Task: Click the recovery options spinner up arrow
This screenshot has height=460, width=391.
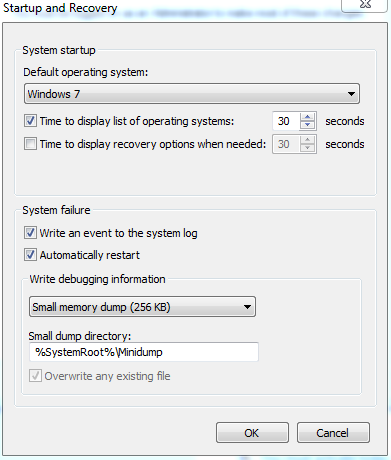Action: [x=308, y=140]
